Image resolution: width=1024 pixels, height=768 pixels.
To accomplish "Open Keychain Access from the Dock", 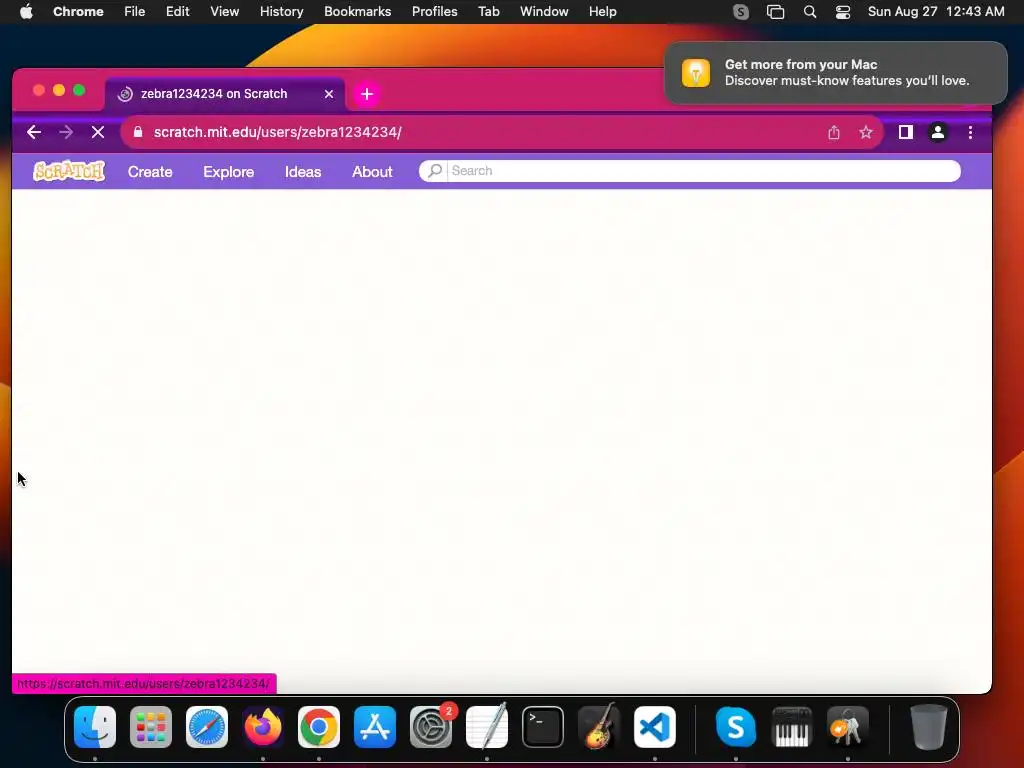I will [x=848, y=727].
